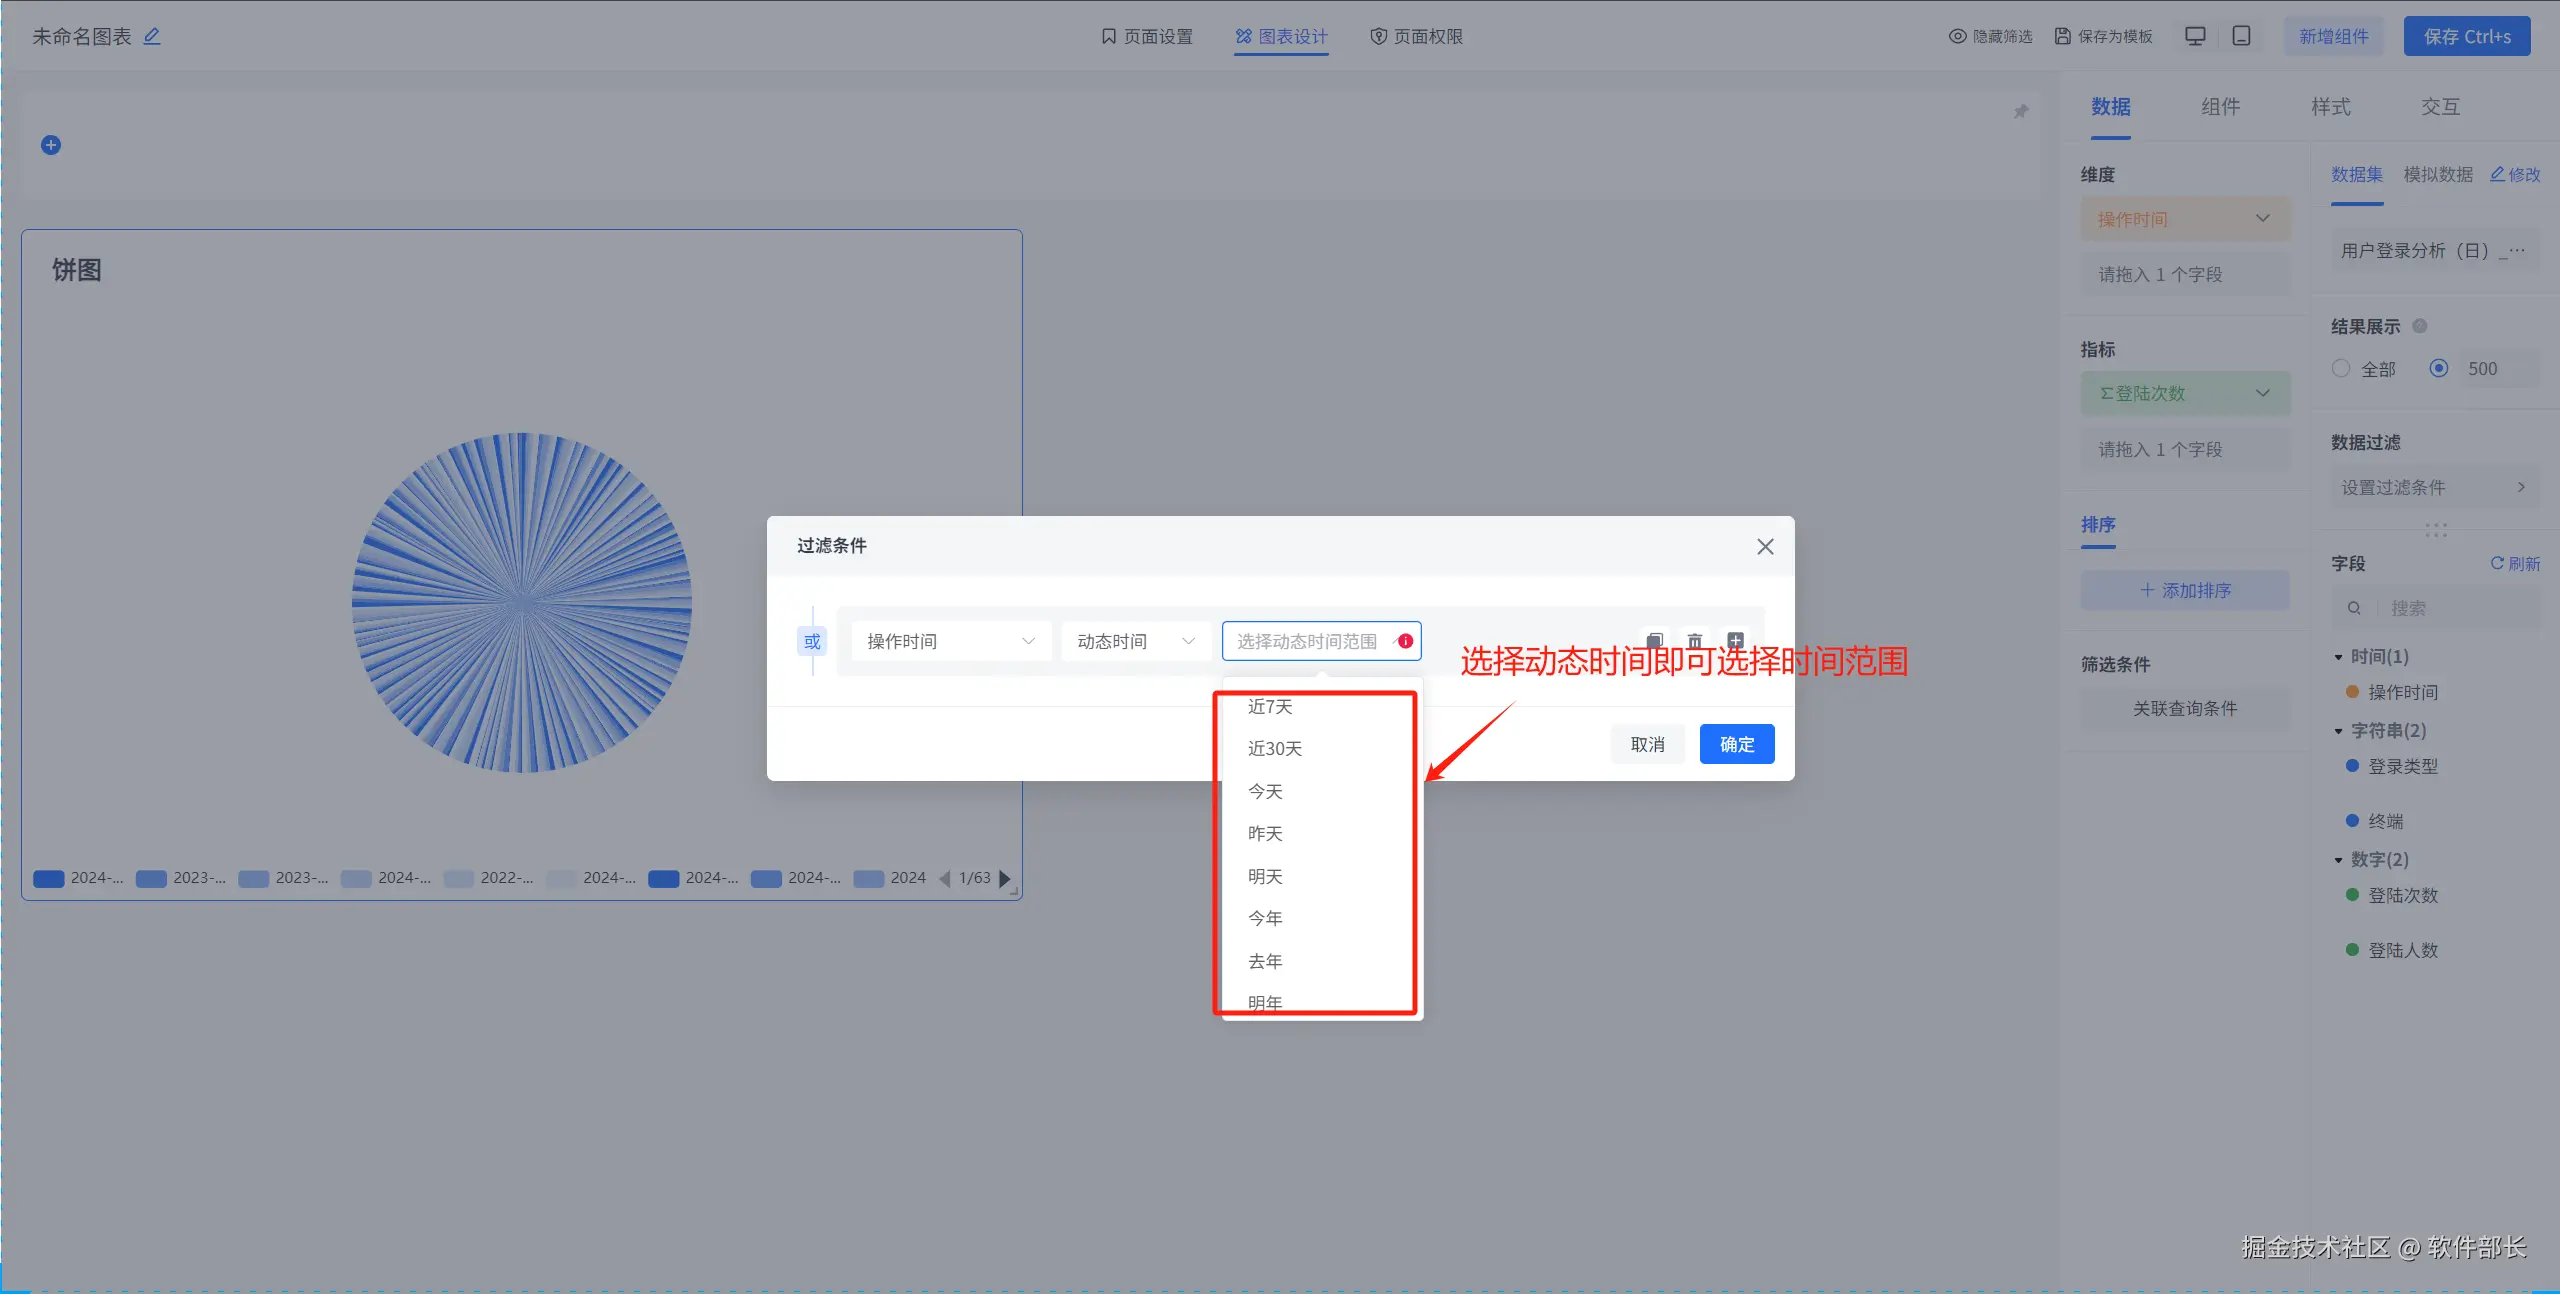The width and height of the screenshot is (2560, 1294).
Task: Delete the filter condition with trash icon
Action: (1695, 640)
